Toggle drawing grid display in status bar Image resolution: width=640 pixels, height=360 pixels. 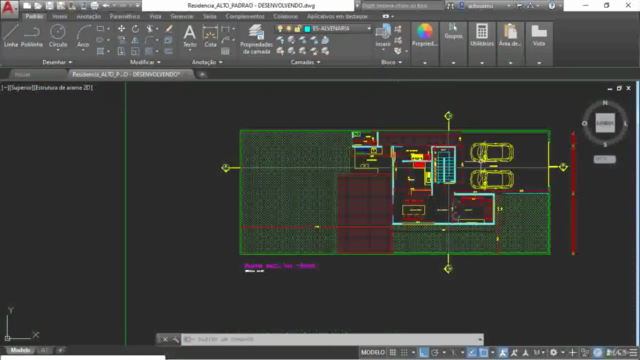pos(393,352)
